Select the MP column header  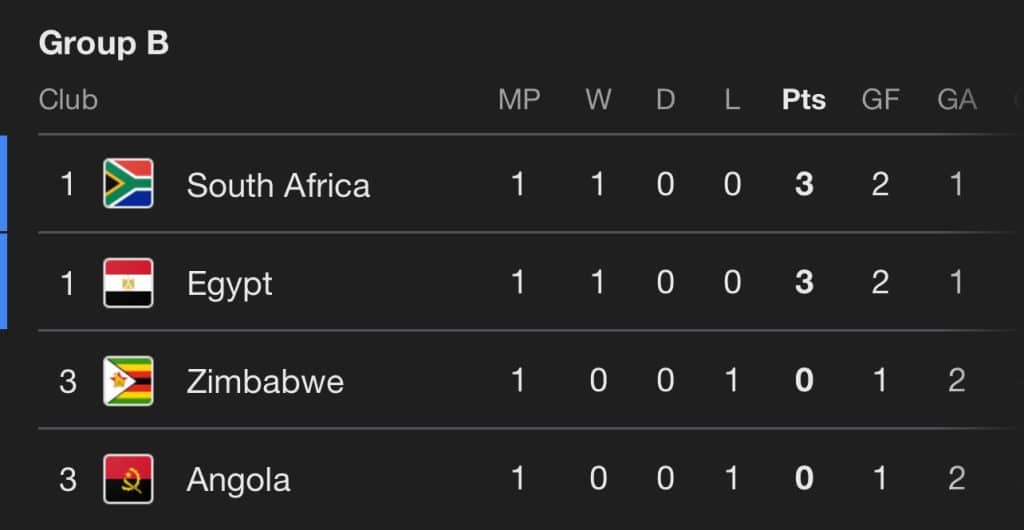[x=519, y=100]
